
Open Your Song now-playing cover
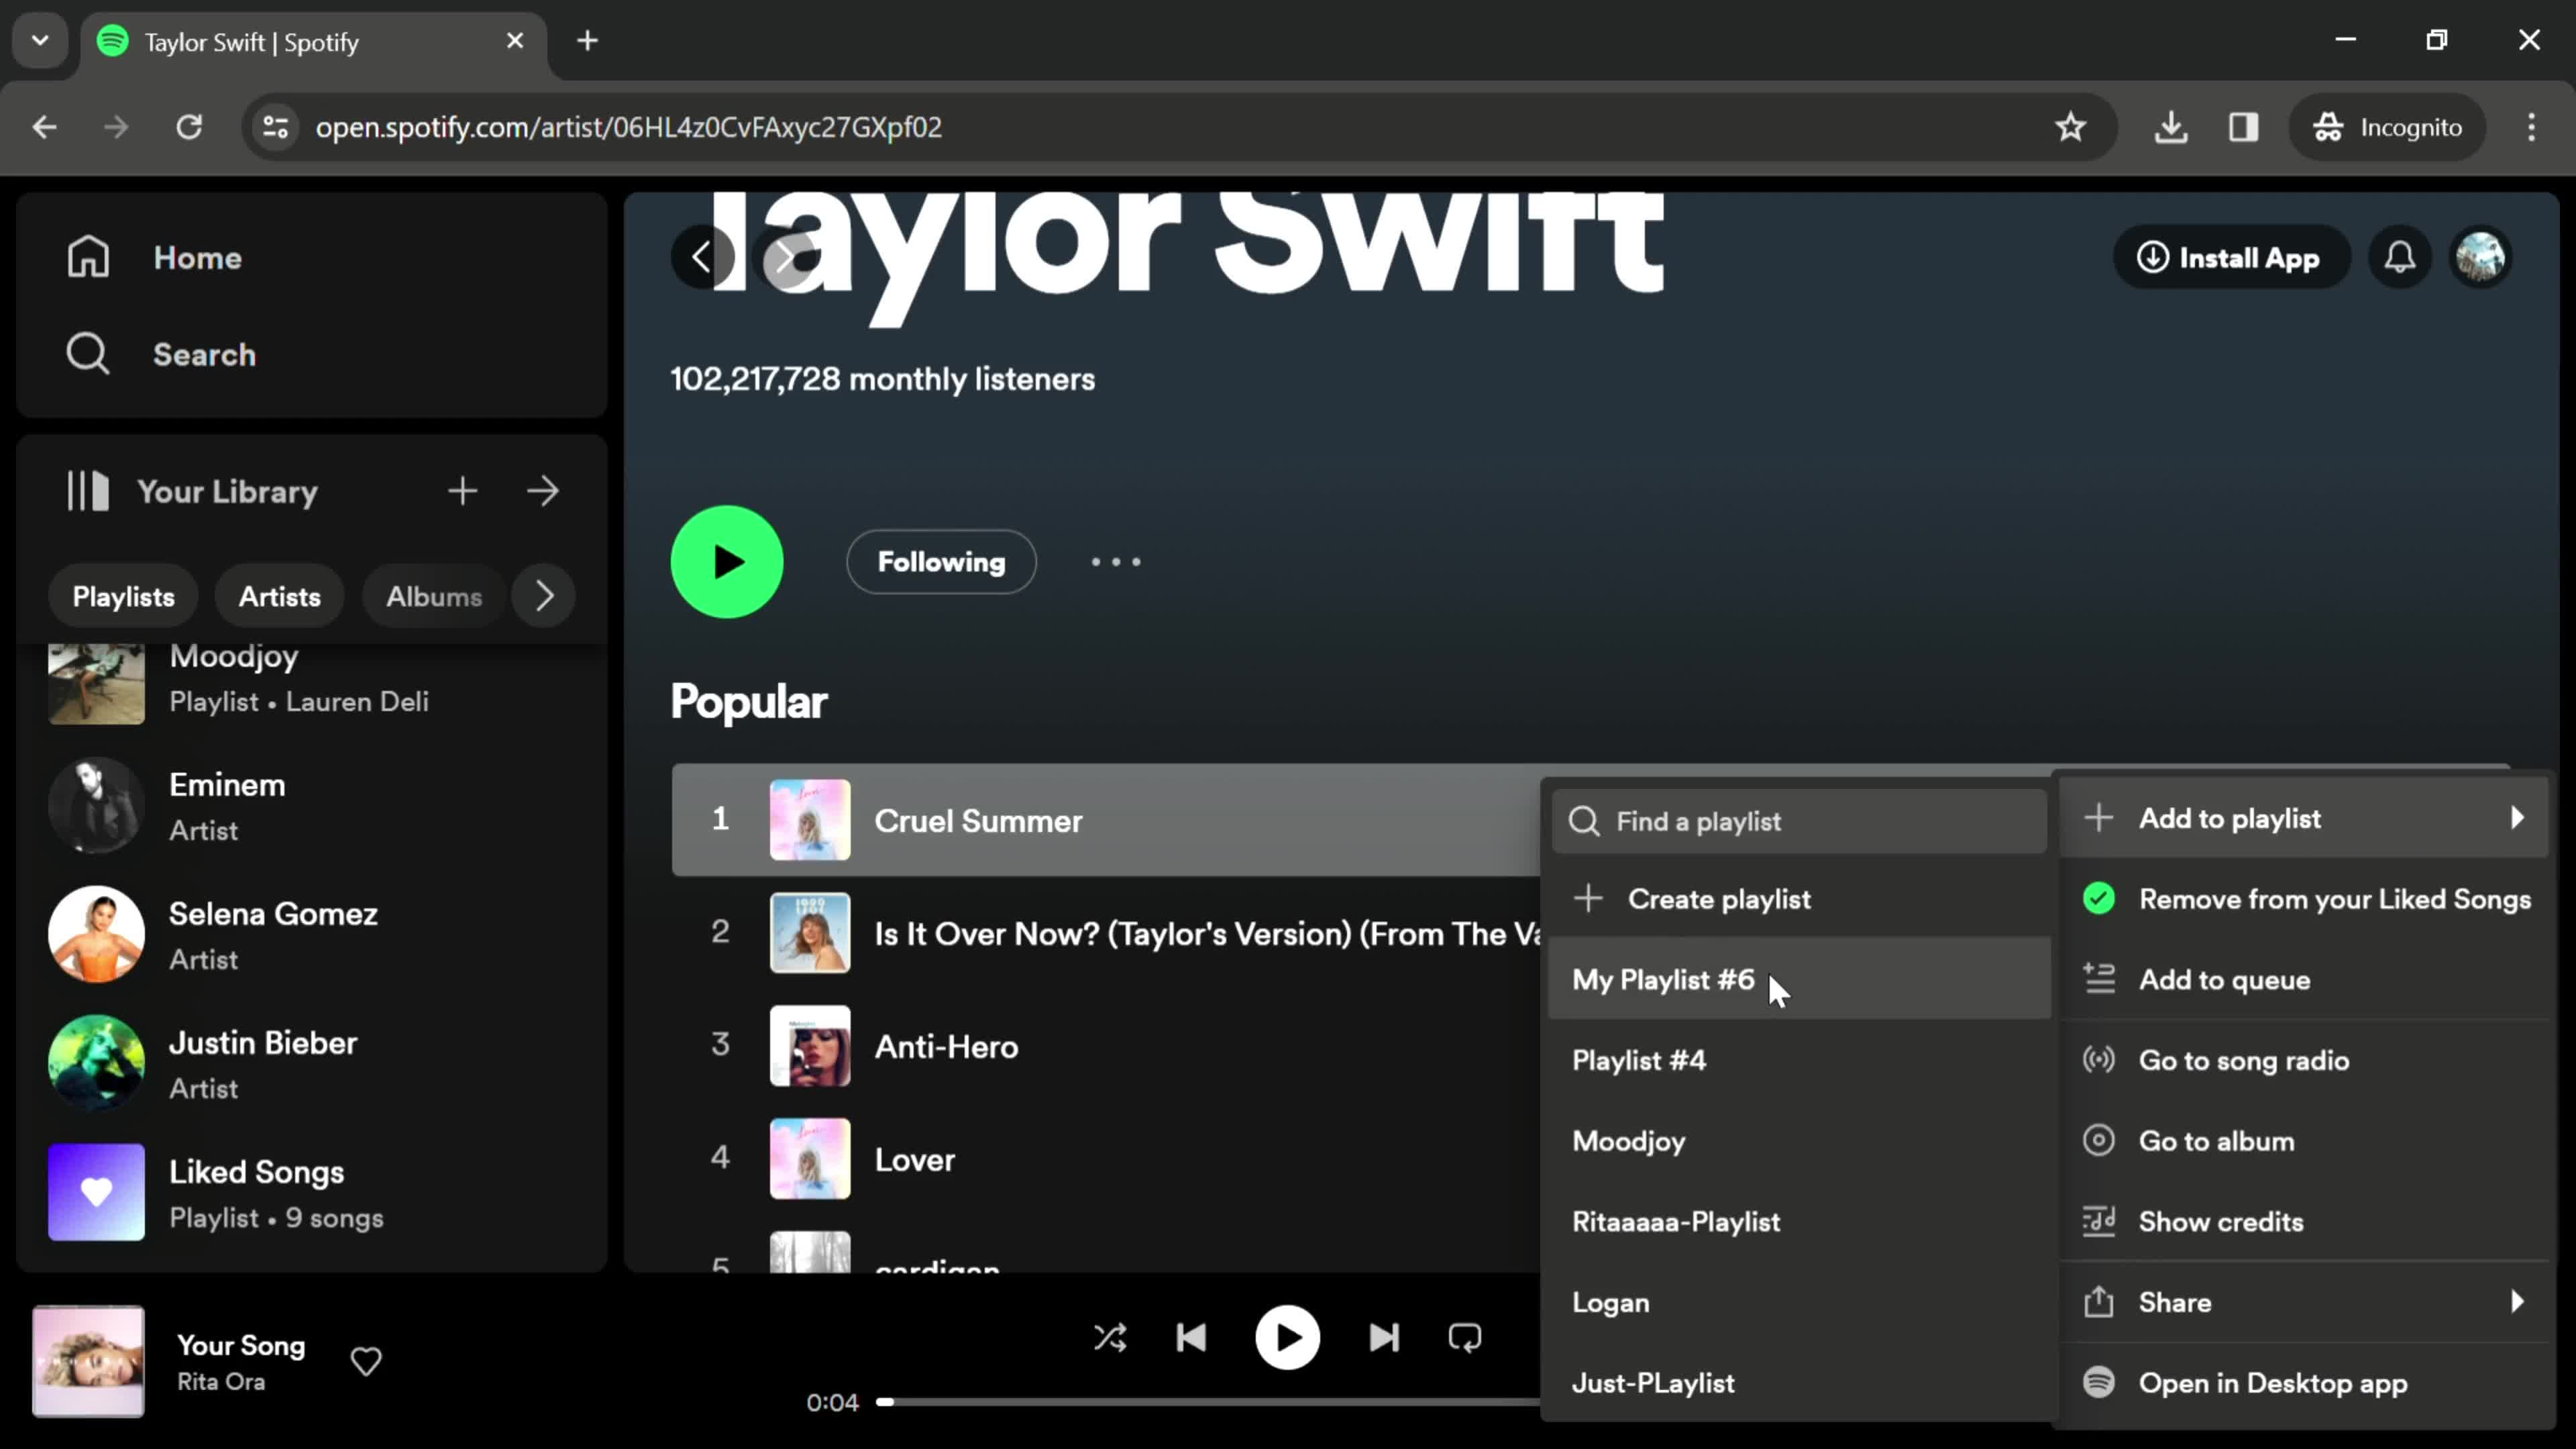(88, 1361)
